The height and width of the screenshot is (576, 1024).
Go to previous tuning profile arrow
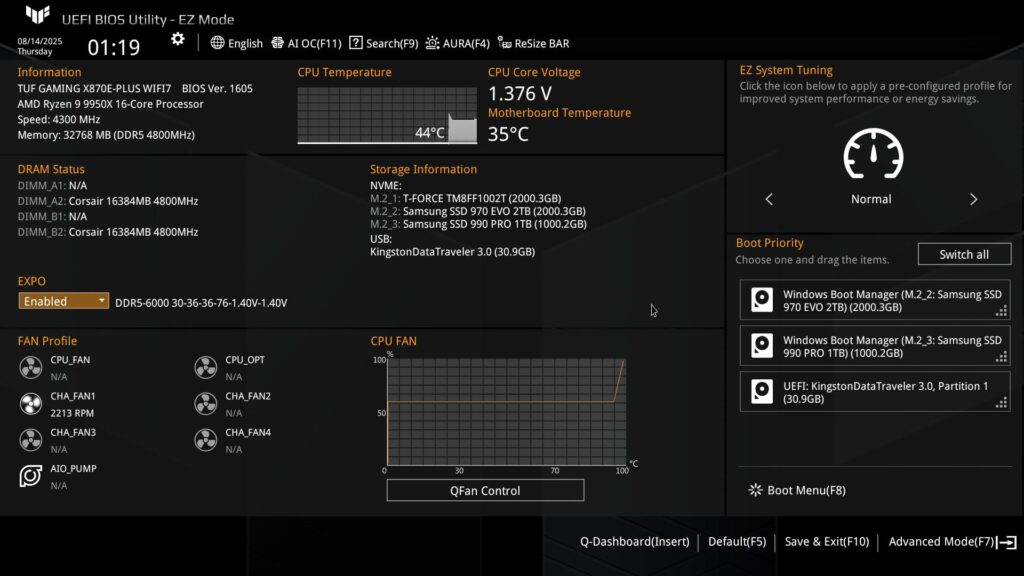pyautogui.click(x=769, y=199)
